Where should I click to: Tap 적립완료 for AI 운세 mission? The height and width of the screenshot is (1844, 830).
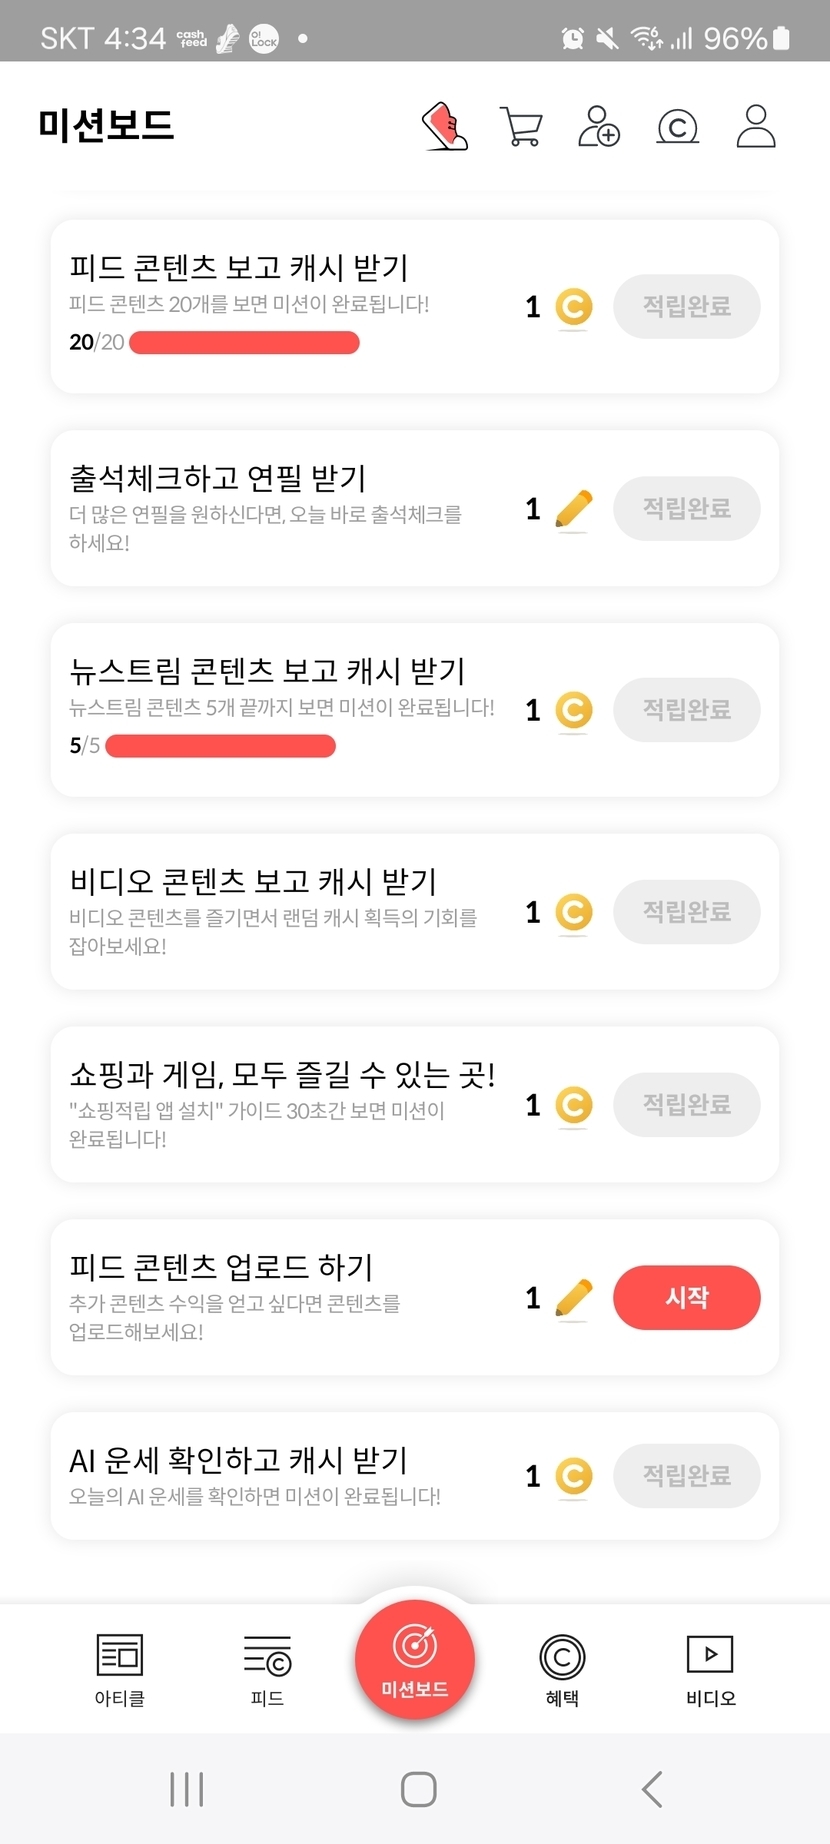pos(686,1476)
